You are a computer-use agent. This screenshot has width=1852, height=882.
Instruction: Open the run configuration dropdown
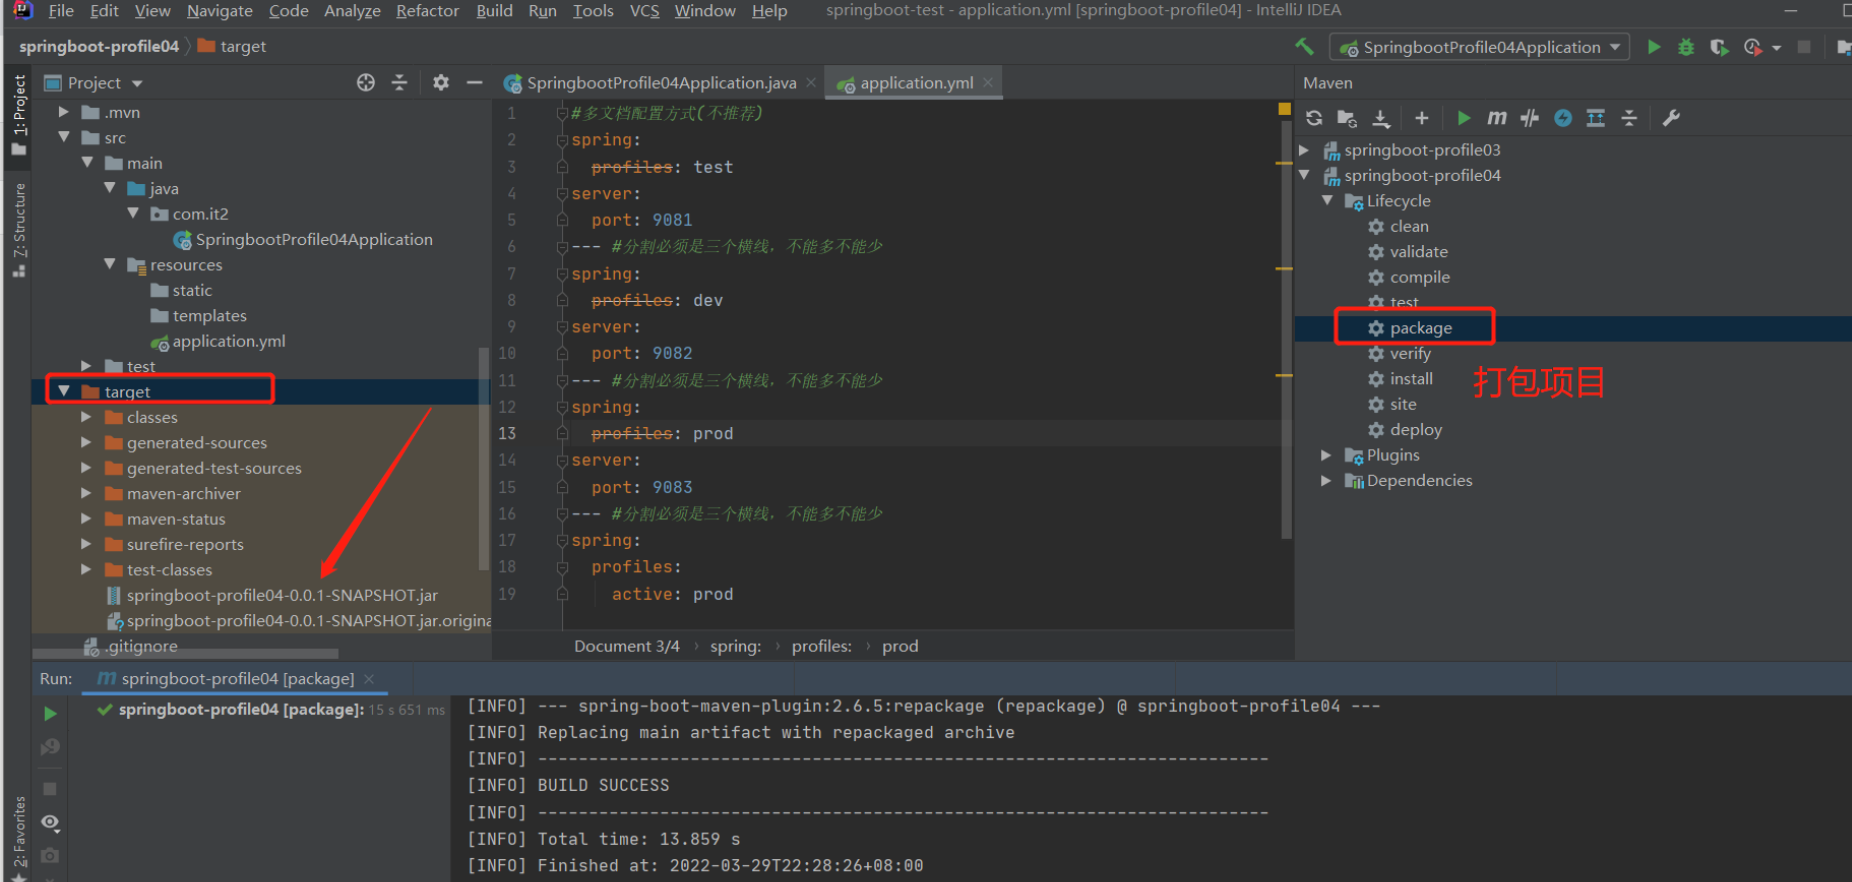1480,47
